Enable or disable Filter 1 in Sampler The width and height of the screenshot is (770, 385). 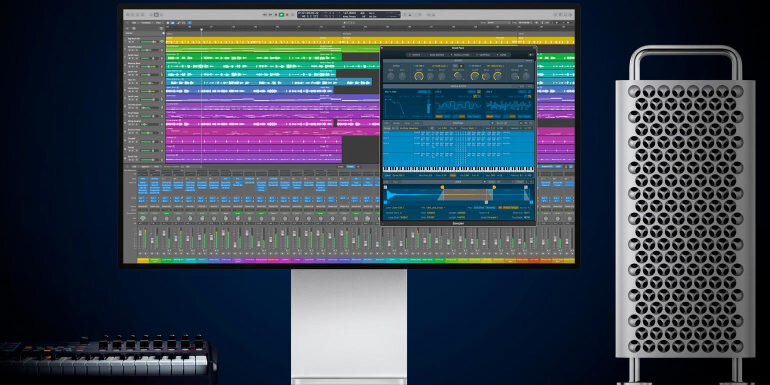pyautogui.click(x=414, y=66)
